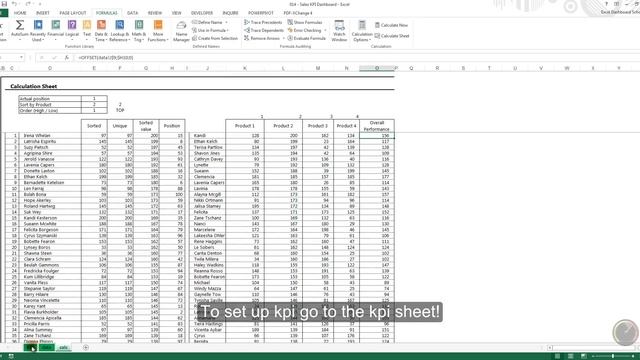The width and height of the screenshot is (640, 360).
Task: Click the macro record status bar icon
Action: pos(11,356)
